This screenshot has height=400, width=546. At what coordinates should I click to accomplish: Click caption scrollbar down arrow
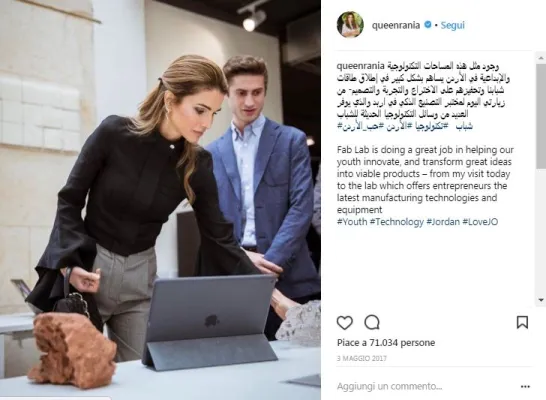point(541,300)
